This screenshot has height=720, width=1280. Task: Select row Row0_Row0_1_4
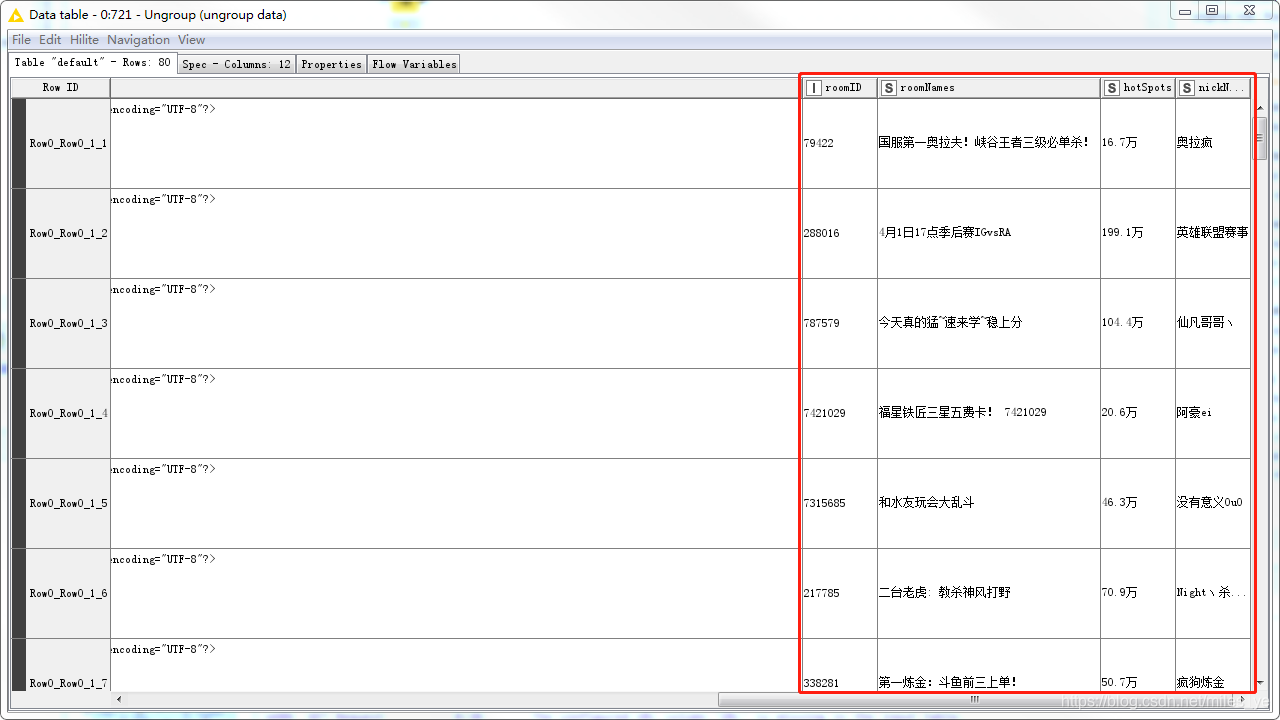68,413
